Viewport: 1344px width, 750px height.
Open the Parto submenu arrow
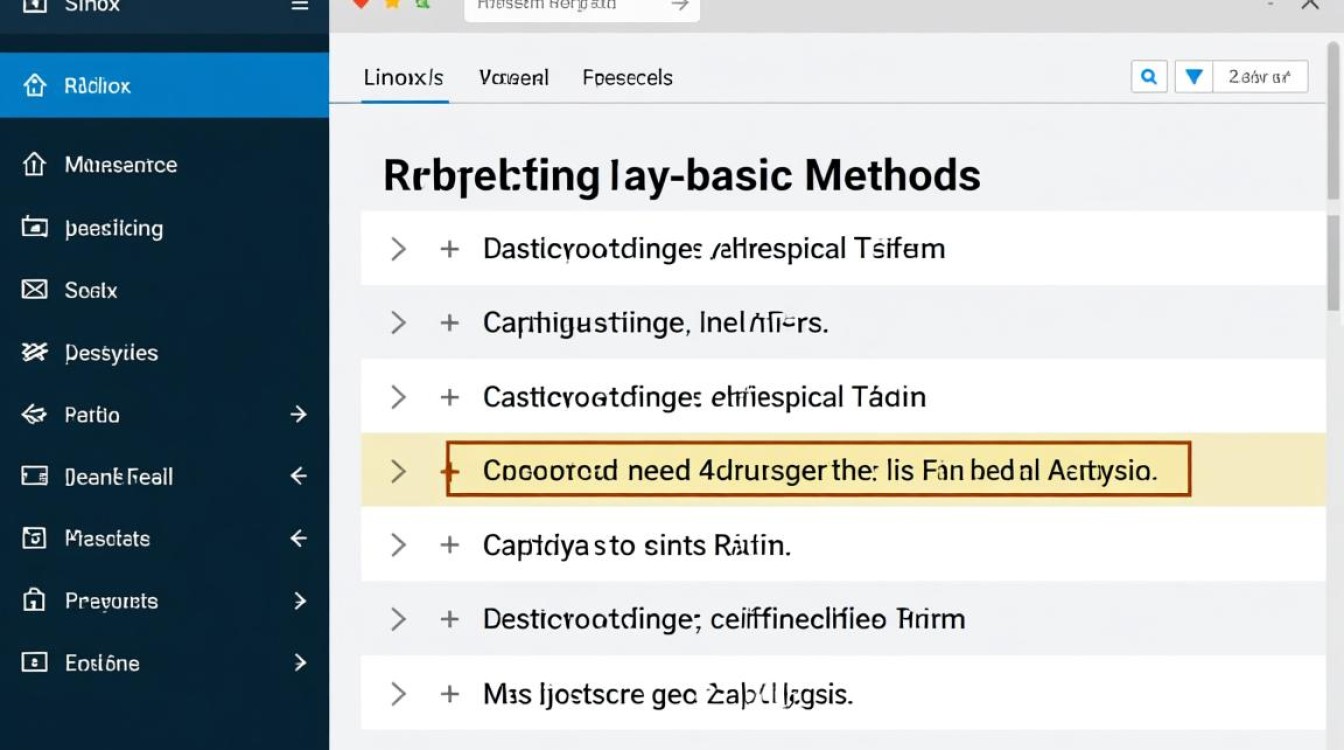pyautogui.click(x=298, y=414)
